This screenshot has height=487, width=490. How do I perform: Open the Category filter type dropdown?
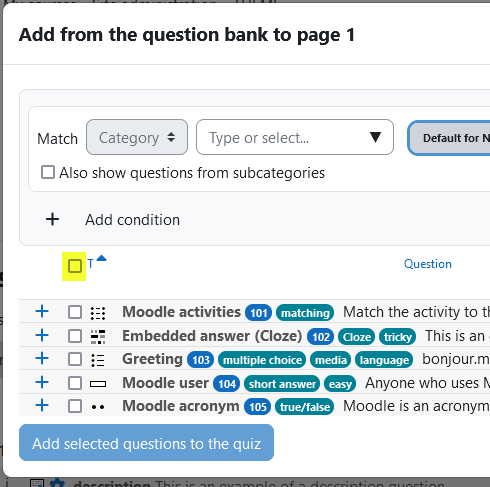point(137,137)
